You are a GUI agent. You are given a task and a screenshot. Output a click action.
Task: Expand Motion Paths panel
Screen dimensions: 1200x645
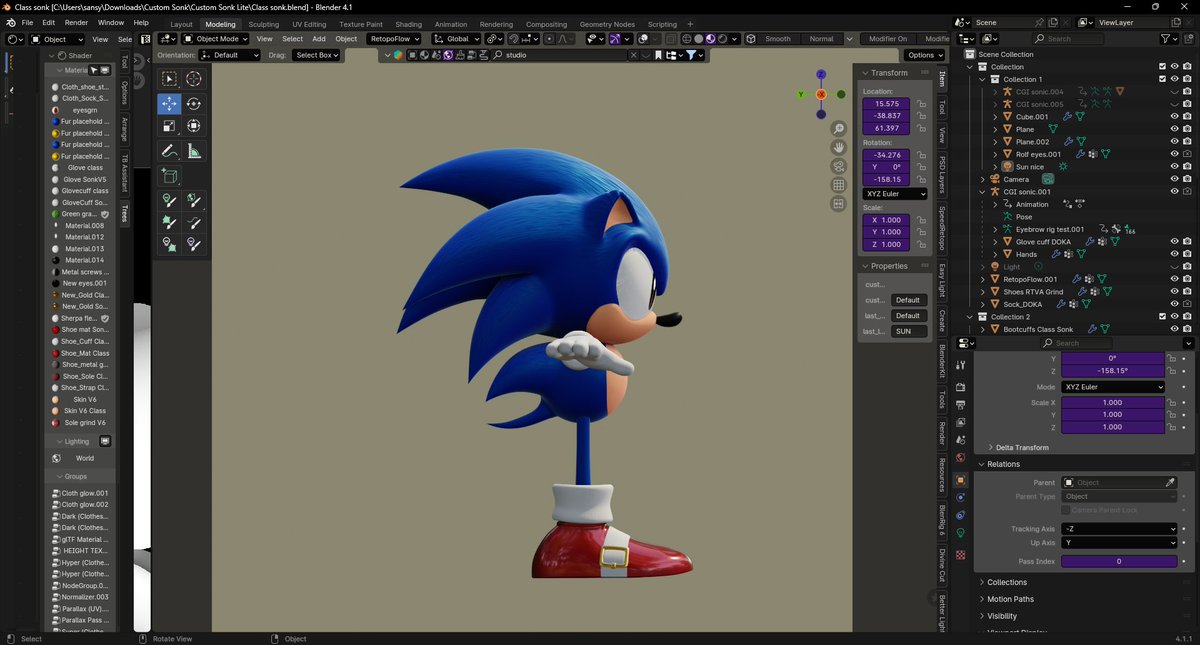click(1010, 599)
